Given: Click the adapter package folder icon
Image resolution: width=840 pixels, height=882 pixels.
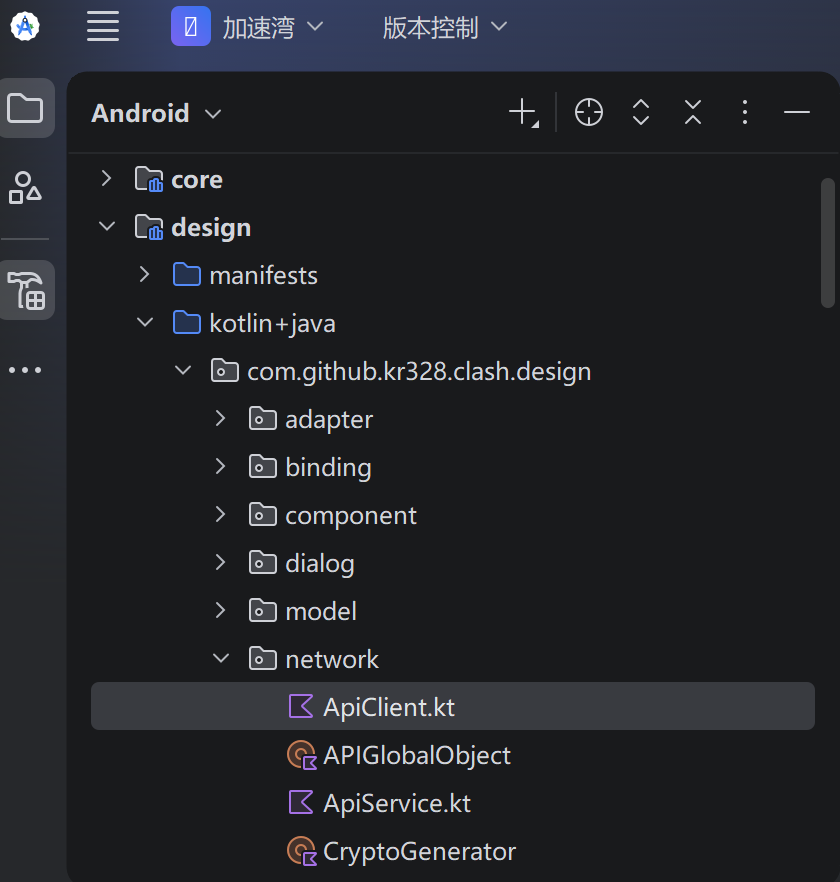Looking at the screenshot, I should (263, 418).
